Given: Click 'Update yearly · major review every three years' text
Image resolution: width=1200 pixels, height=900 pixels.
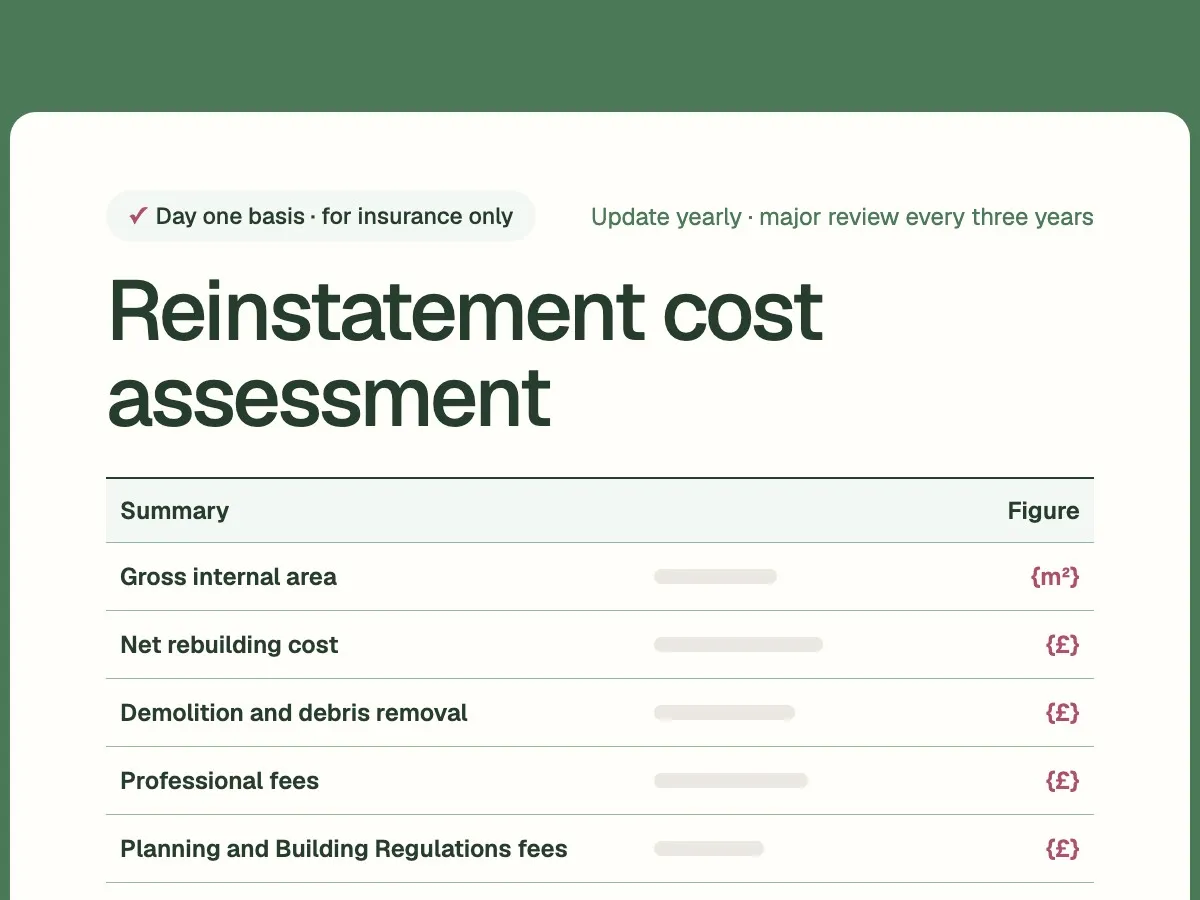Looking at the screenshot, I should pyautogui.click(x=842, y=217).
